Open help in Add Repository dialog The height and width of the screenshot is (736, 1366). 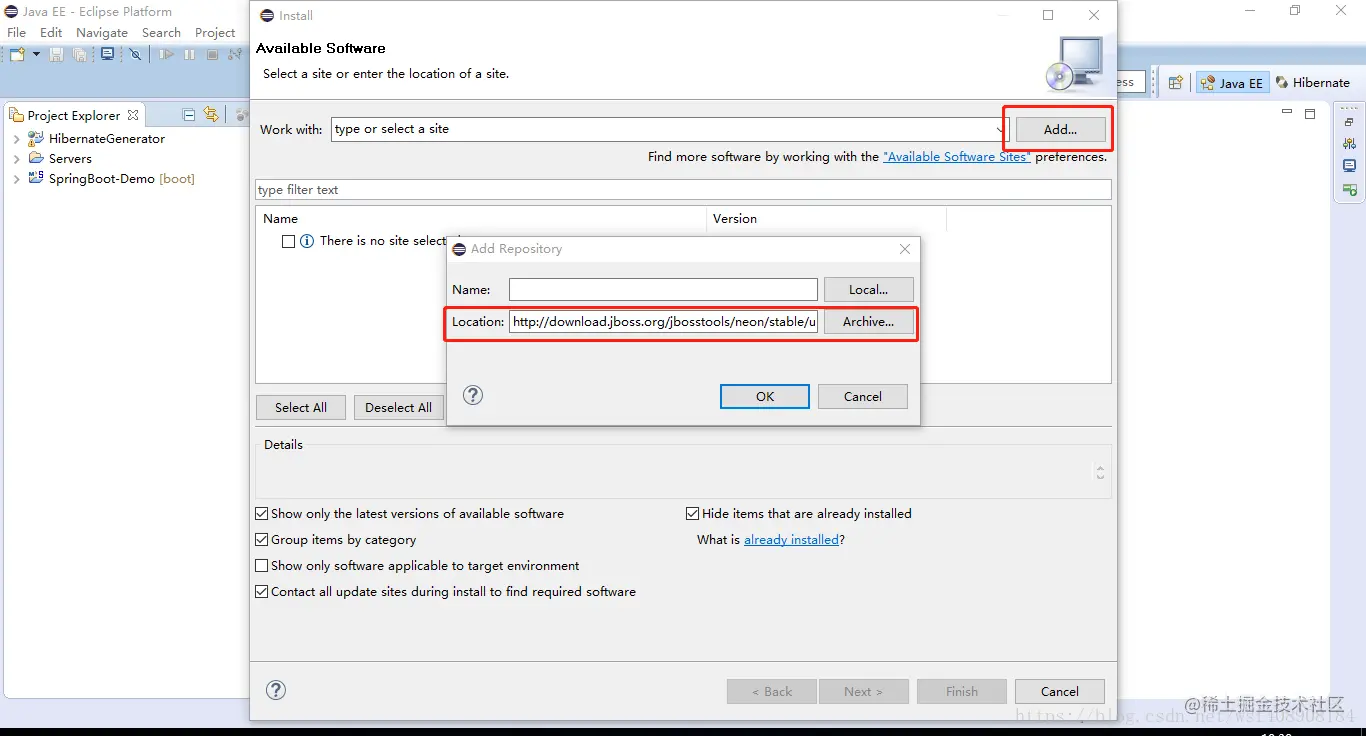point(474,395)
